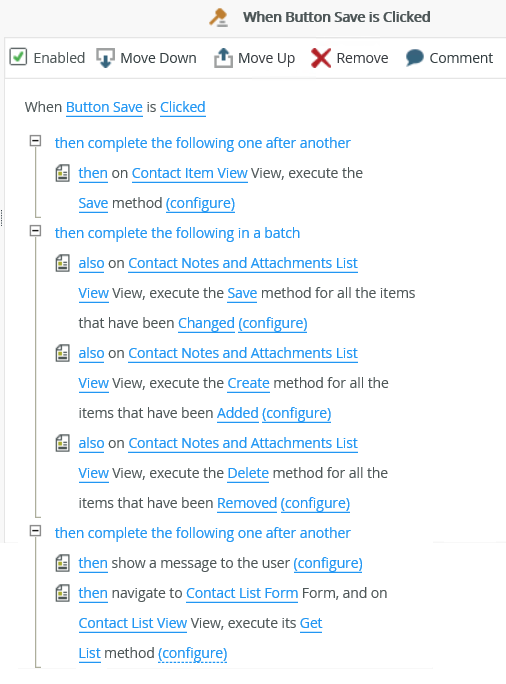Viewport: 506px width, 684px height.
Task: Select action icon beside Contact Item View Save
Action: (x=62, y=173)
